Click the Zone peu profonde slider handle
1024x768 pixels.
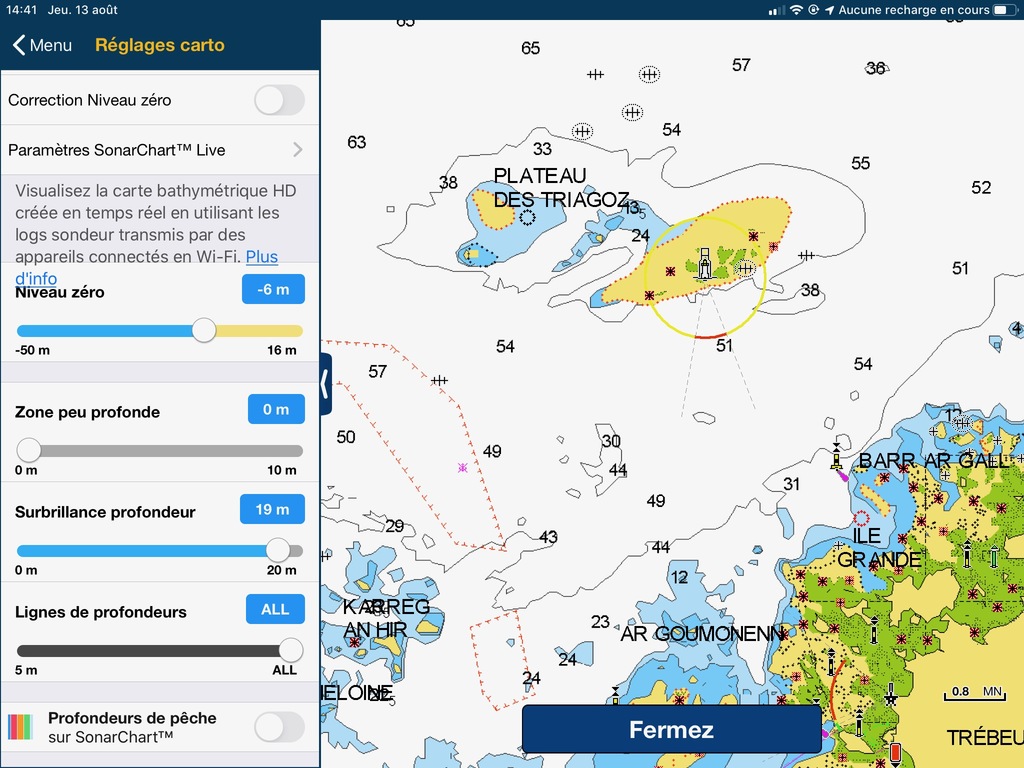coord(29,450)
